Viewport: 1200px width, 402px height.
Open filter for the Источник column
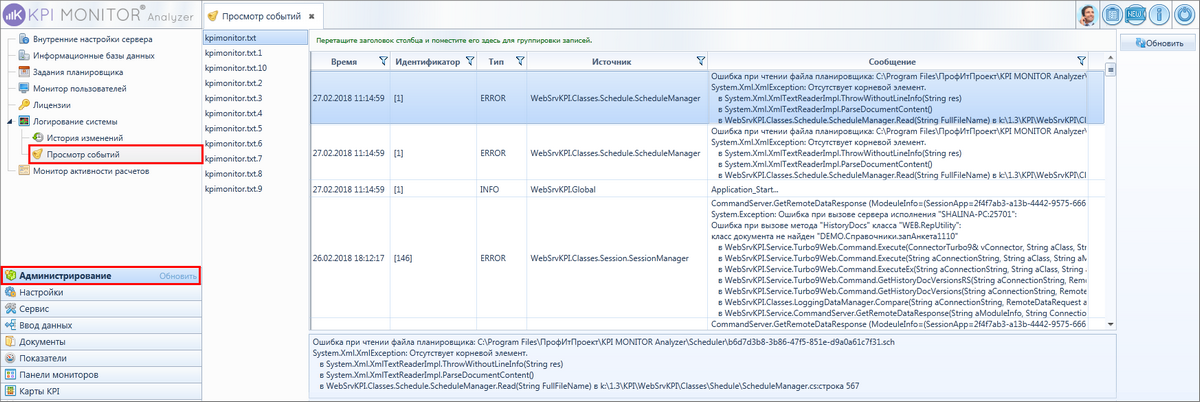700,61
